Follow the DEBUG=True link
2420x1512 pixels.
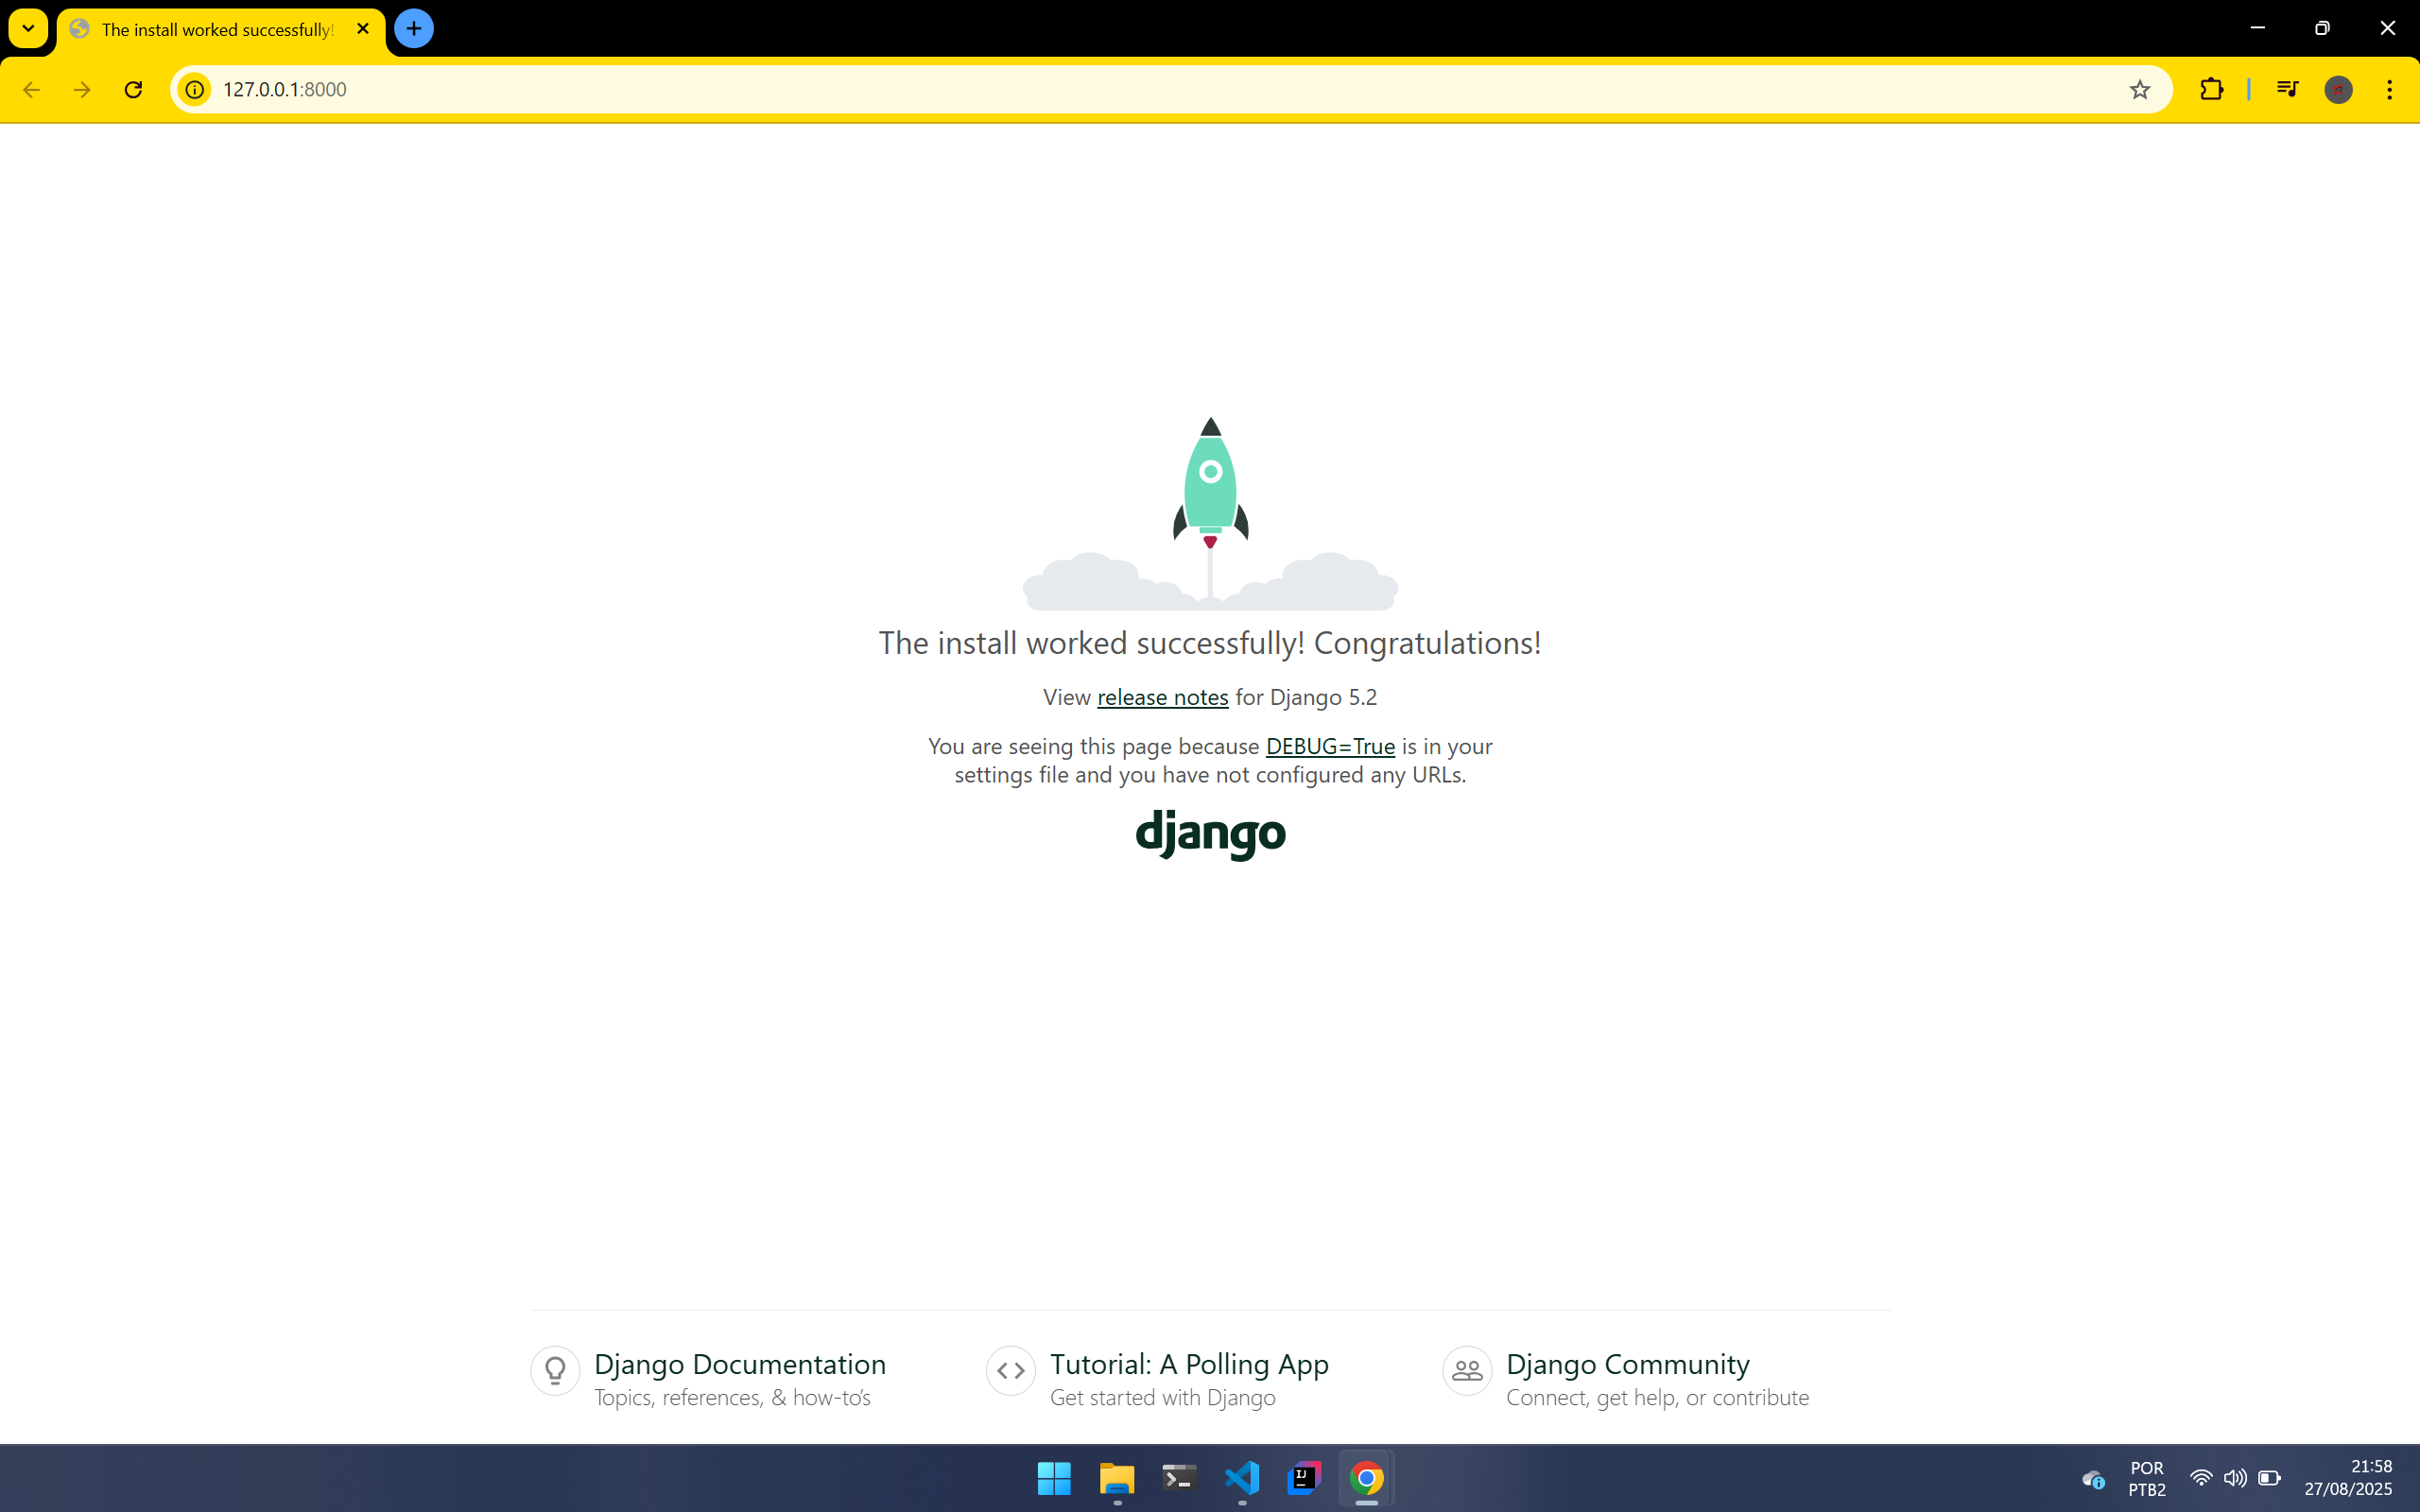pos(1330,746)
